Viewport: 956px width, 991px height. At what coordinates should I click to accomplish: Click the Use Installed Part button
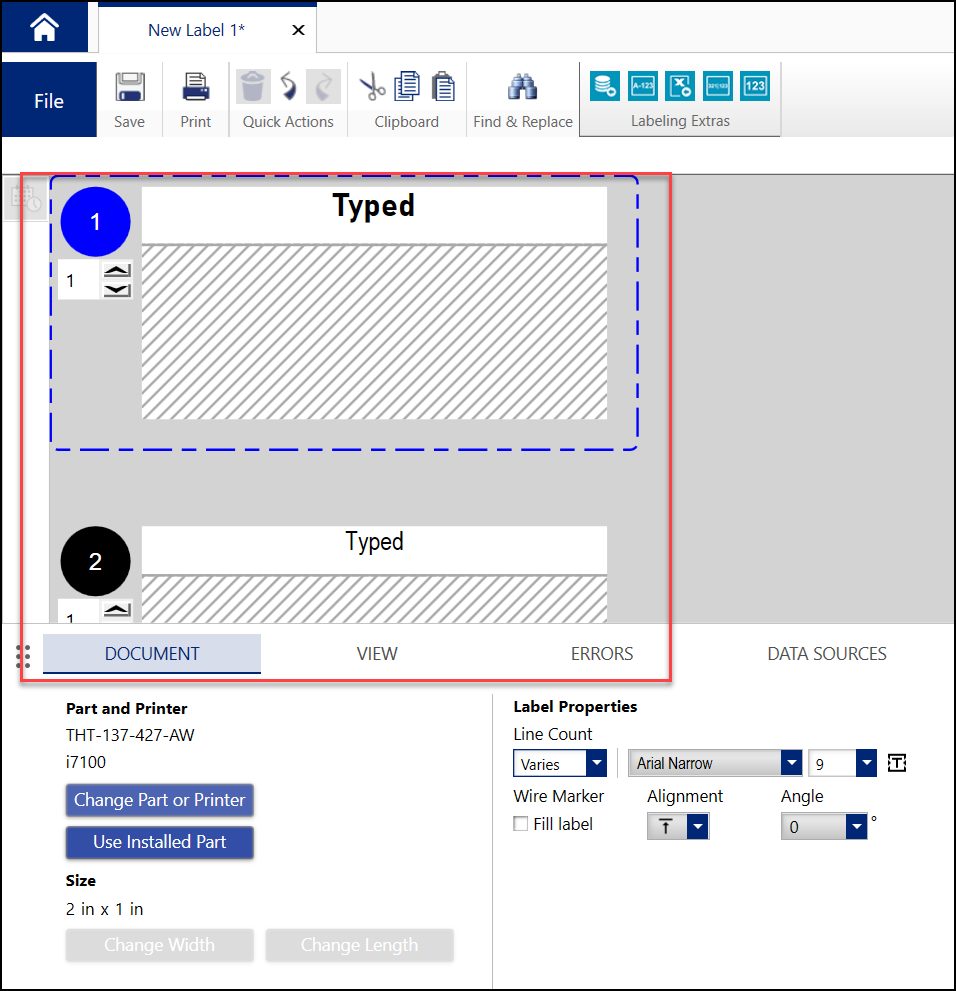pyautogui.click(x=160, y=842)
